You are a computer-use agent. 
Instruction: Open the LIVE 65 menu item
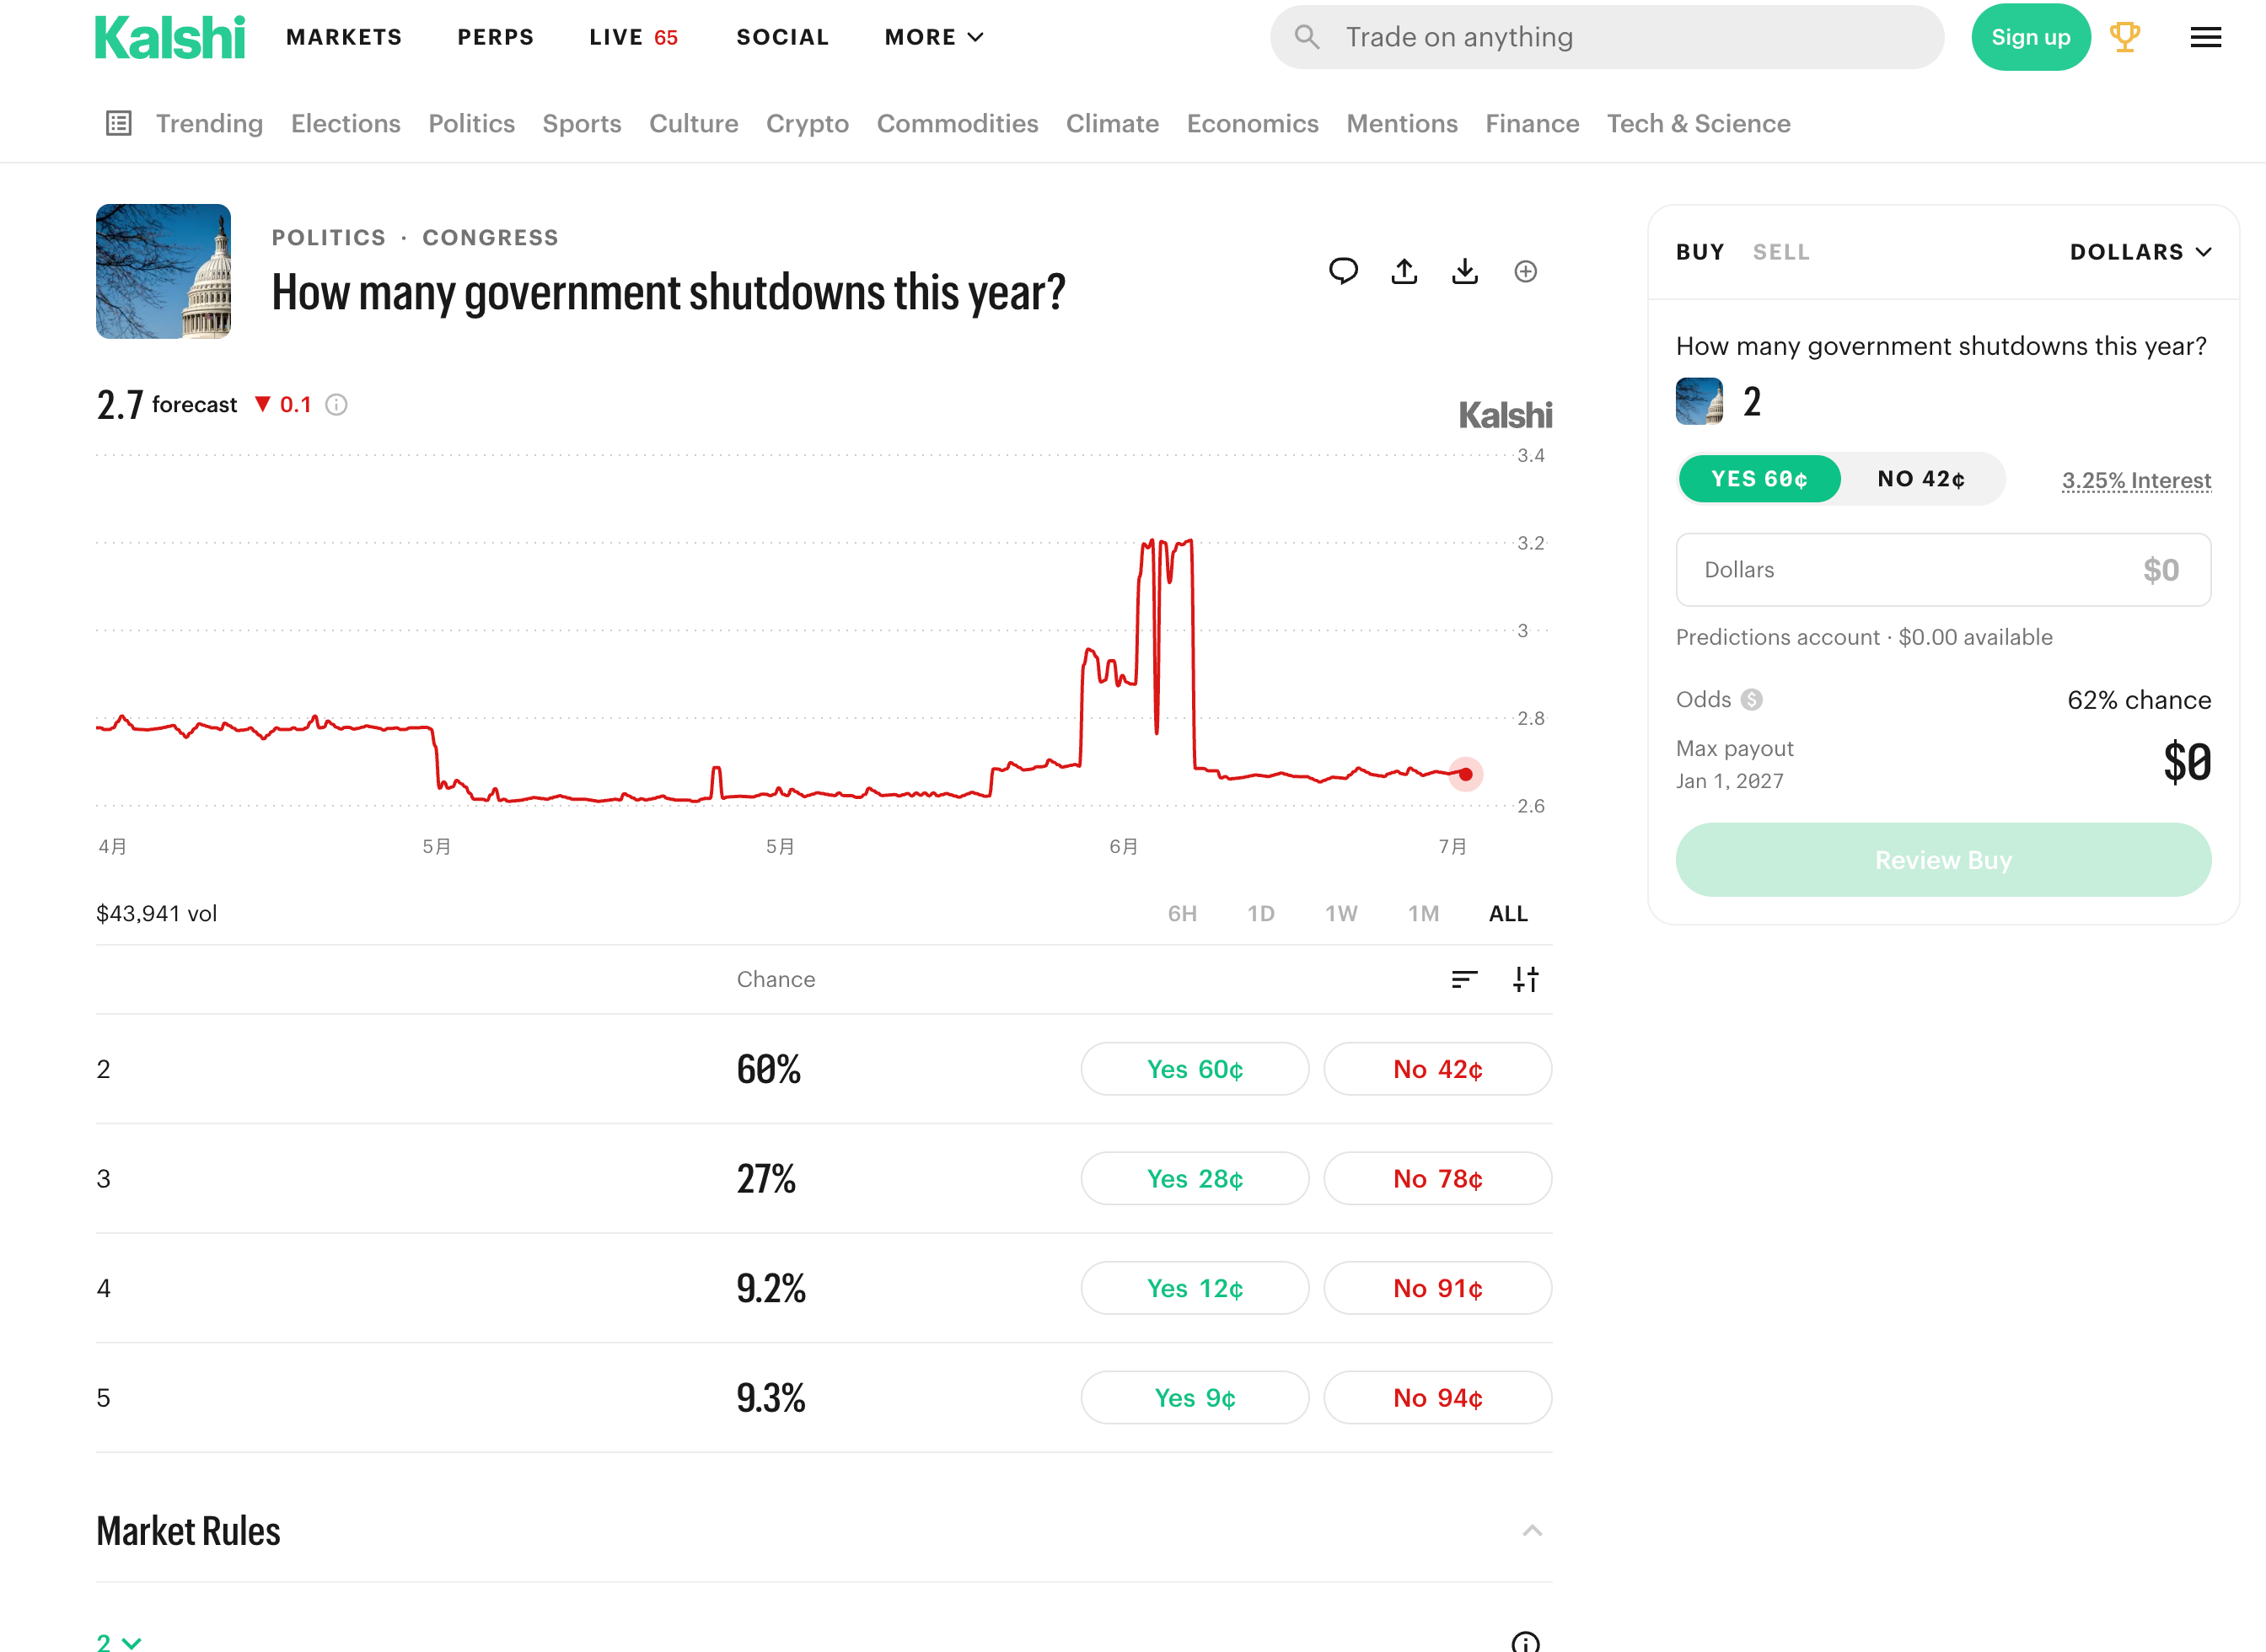pyautogui.click(x=634, y=37)
